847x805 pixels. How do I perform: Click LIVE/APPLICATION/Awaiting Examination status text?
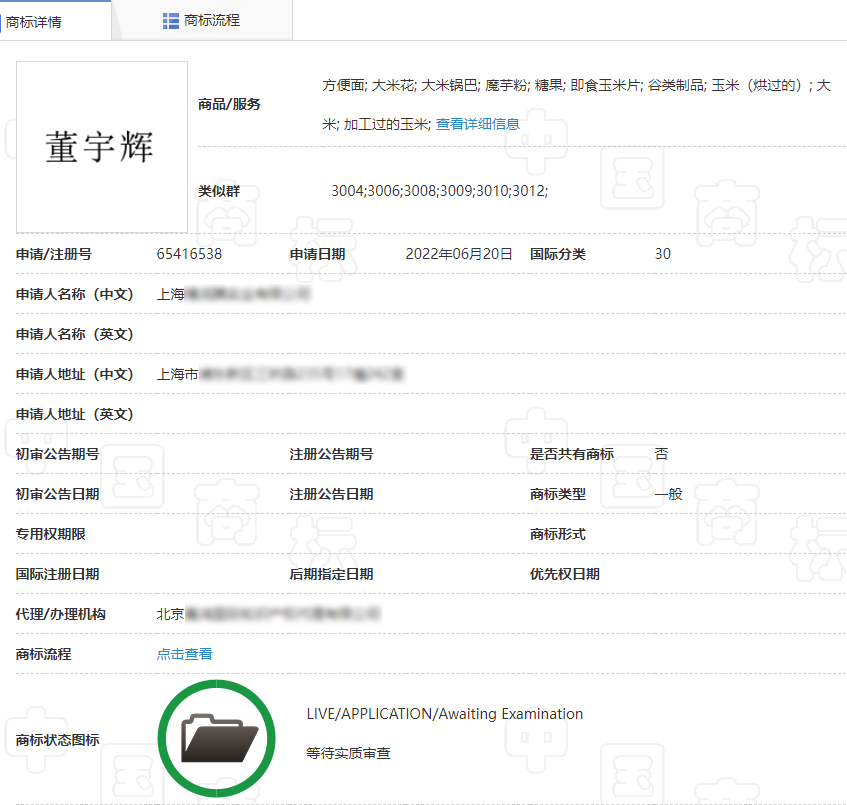(x=445, y=714)
